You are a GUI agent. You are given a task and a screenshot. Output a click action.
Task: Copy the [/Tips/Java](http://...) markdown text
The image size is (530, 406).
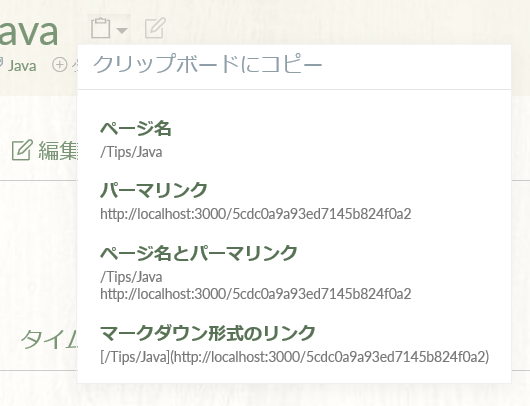tap(295, 357)
